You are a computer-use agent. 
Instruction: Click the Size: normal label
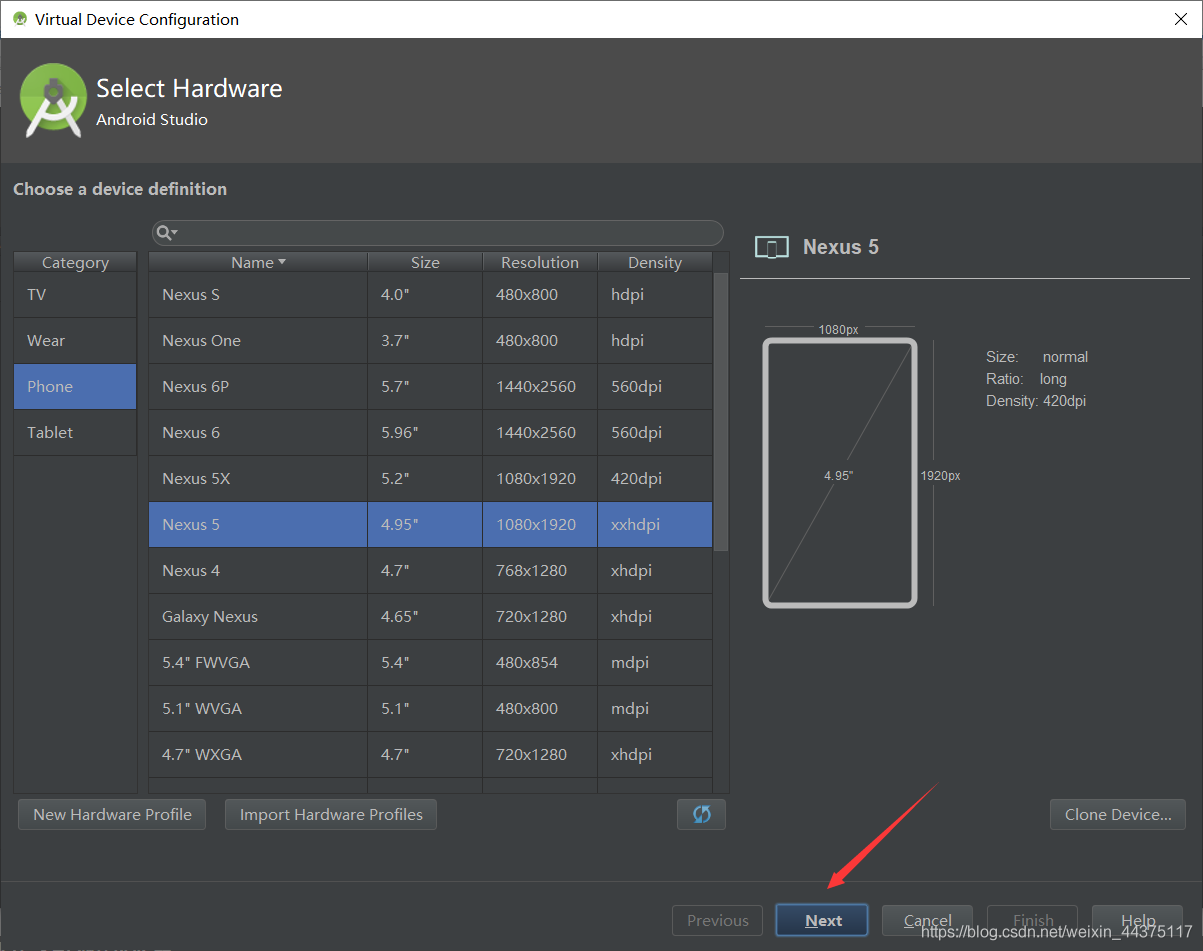click(1037, 357)
